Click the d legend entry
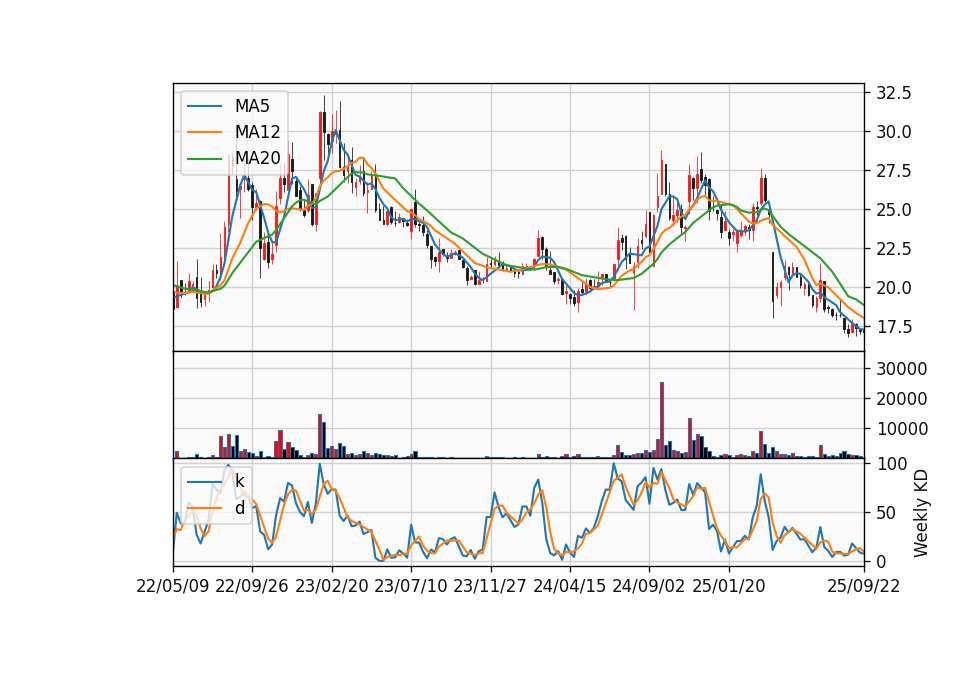The width and height of the screenshot is (960, 690). coord(216,508)
